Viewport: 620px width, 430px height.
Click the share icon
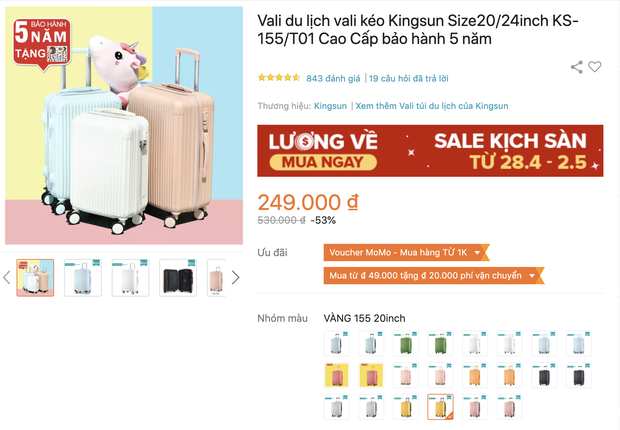tap(577, 67)
